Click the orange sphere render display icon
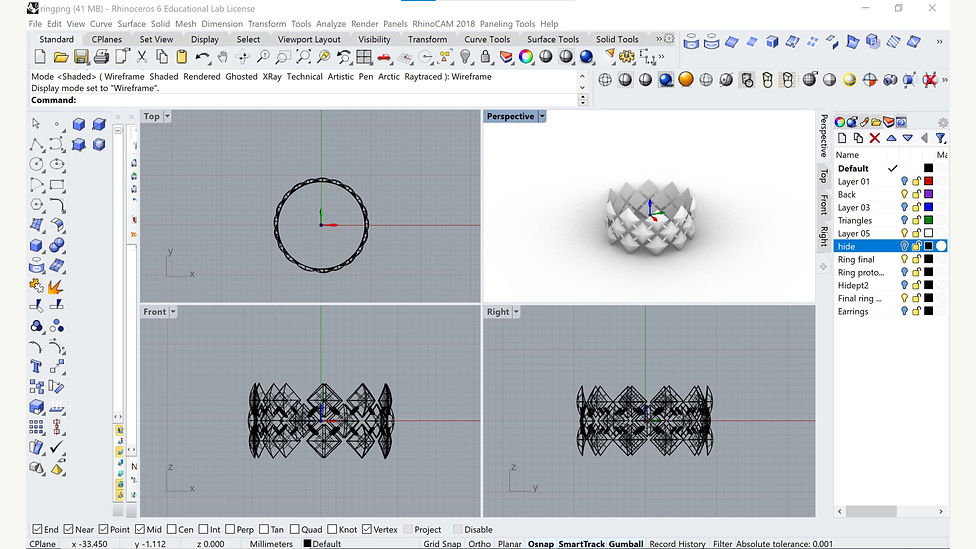The width and height of the screenshot is (976, 549). pos(686,80)
